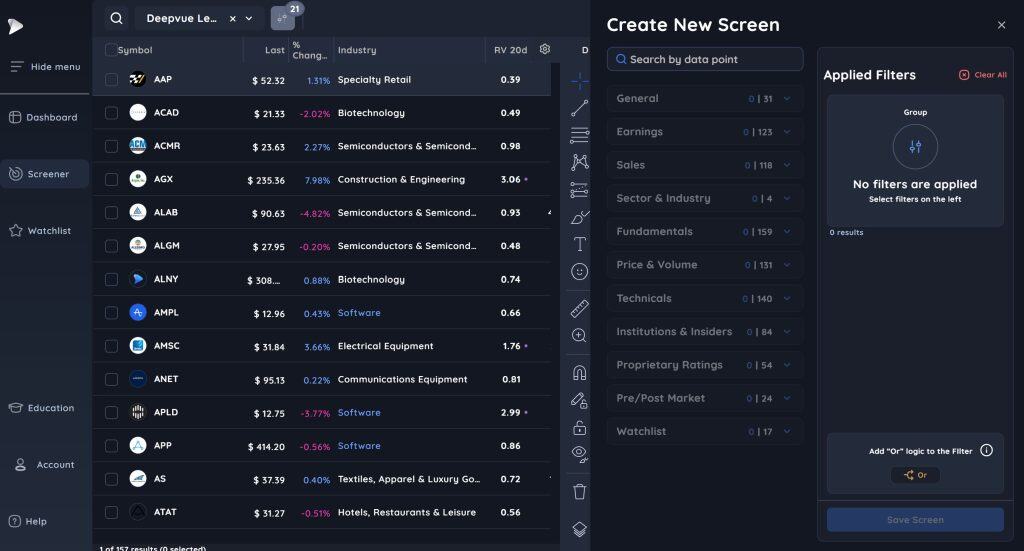Click the Search by data point field
The height and width of the screenshot is (551, 1024).
tap(705, 59)
